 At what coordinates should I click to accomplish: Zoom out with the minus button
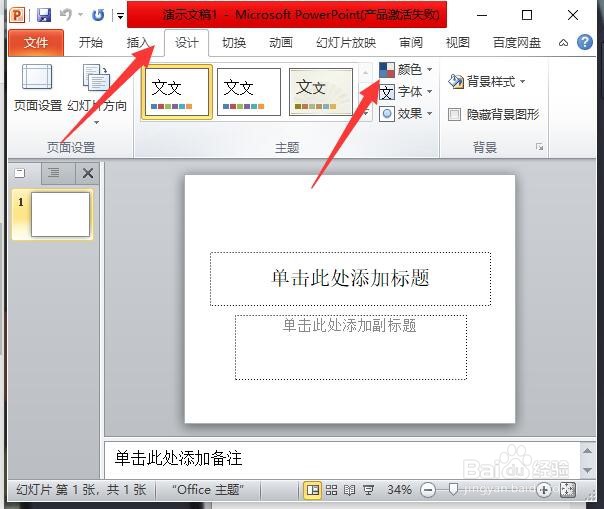pos(428,490)
